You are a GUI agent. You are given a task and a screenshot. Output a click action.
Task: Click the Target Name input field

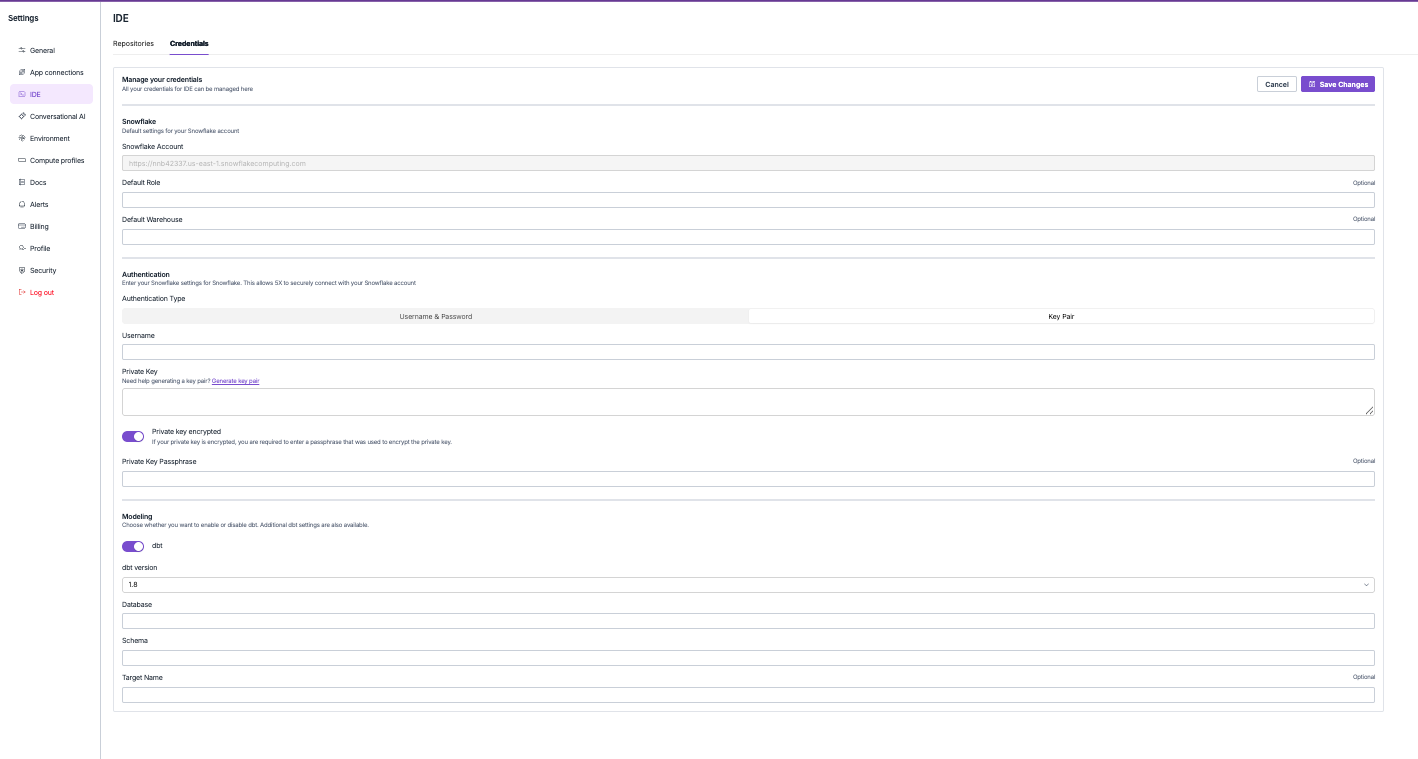(748, 694)
